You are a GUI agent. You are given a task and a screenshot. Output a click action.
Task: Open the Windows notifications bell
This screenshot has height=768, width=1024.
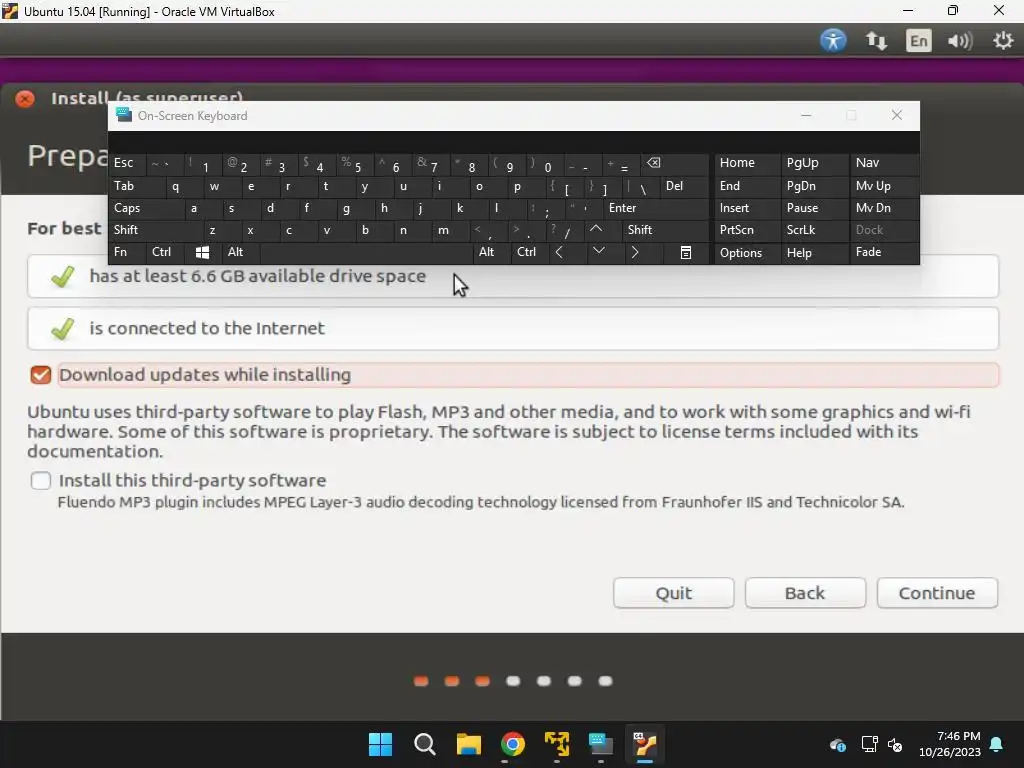coord(997,744)
